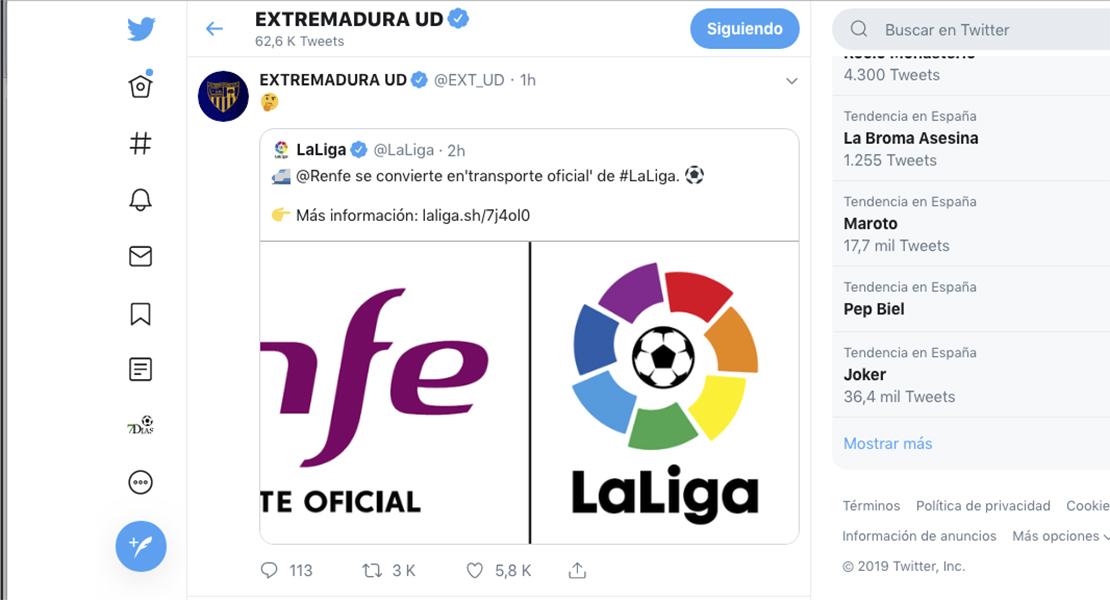Retweet using the 3 K icon
1110x600 pixels.
[x=372, y=570]
